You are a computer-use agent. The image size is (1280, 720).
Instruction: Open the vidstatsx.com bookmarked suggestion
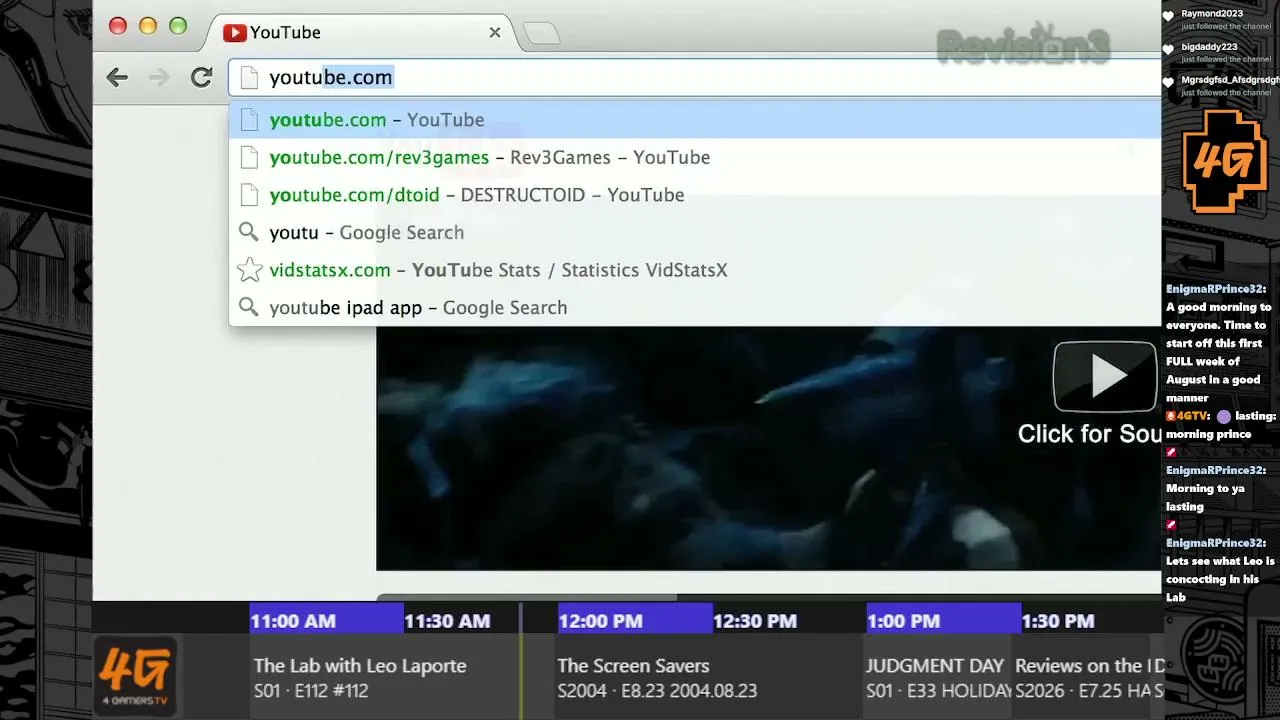695,270
